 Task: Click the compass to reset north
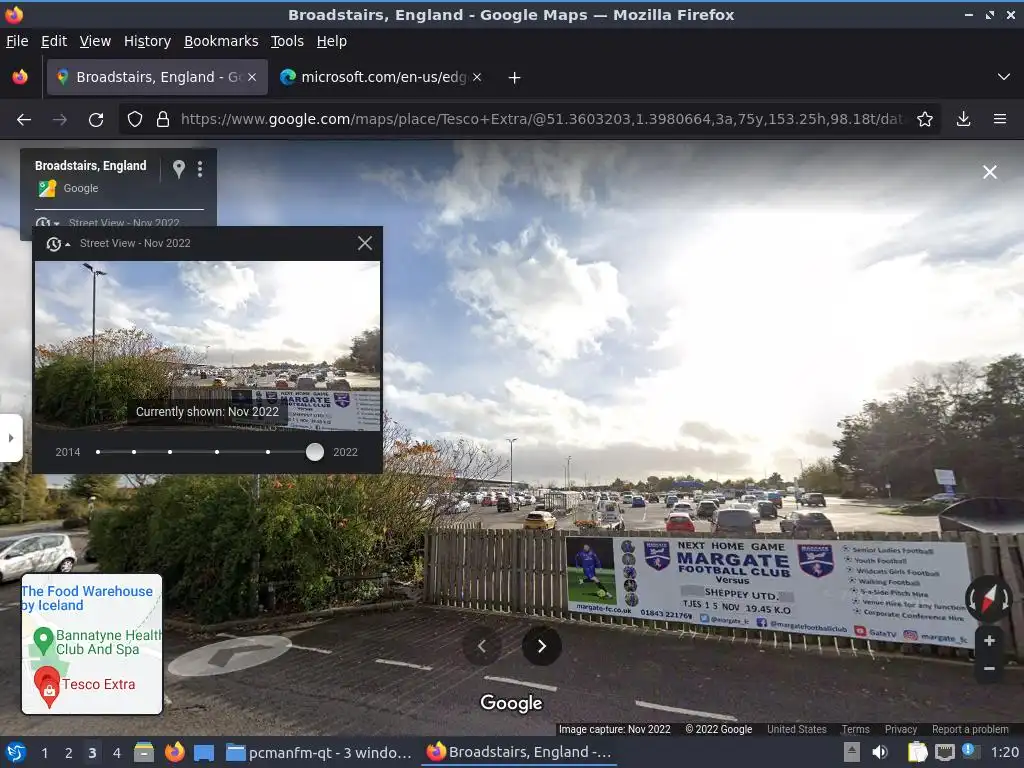(x=989, y=599)
